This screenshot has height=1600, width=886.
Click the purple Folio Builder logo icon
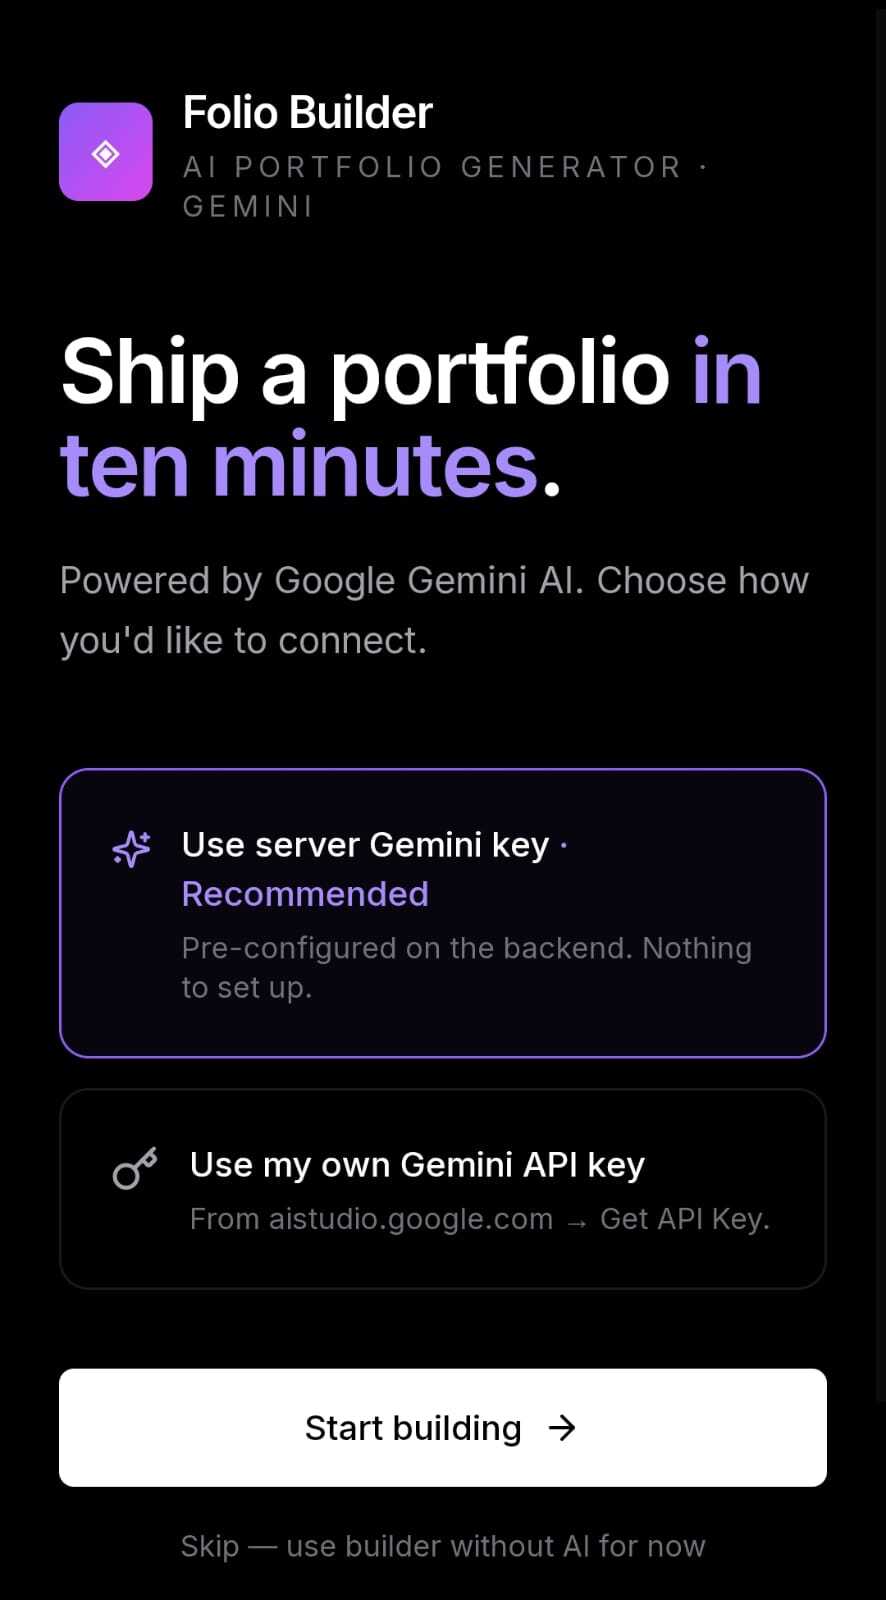106,152
